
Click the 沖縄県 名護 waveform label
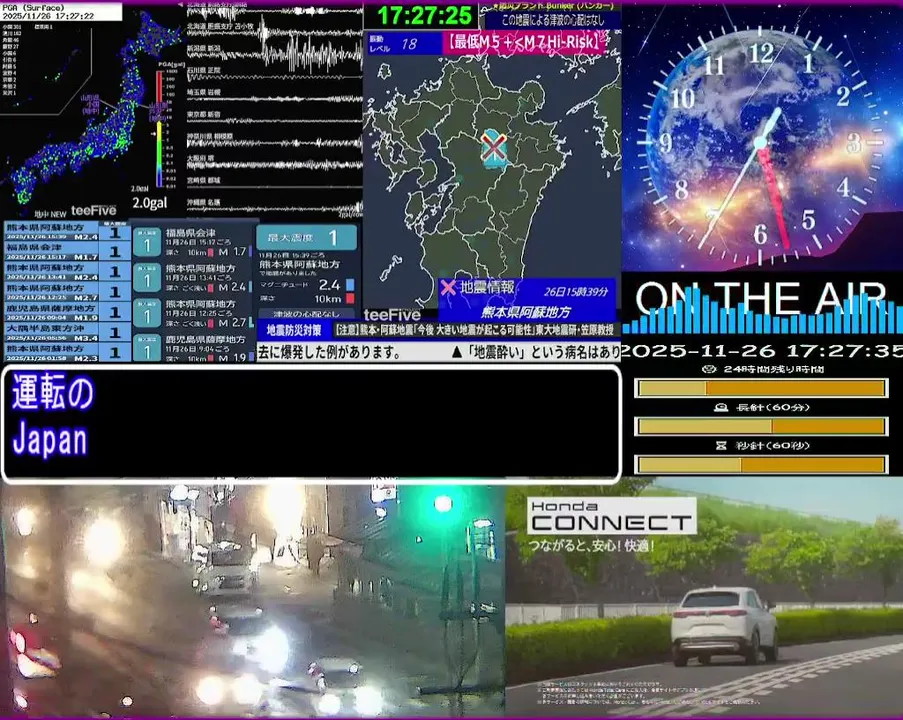tap(203, 202)
